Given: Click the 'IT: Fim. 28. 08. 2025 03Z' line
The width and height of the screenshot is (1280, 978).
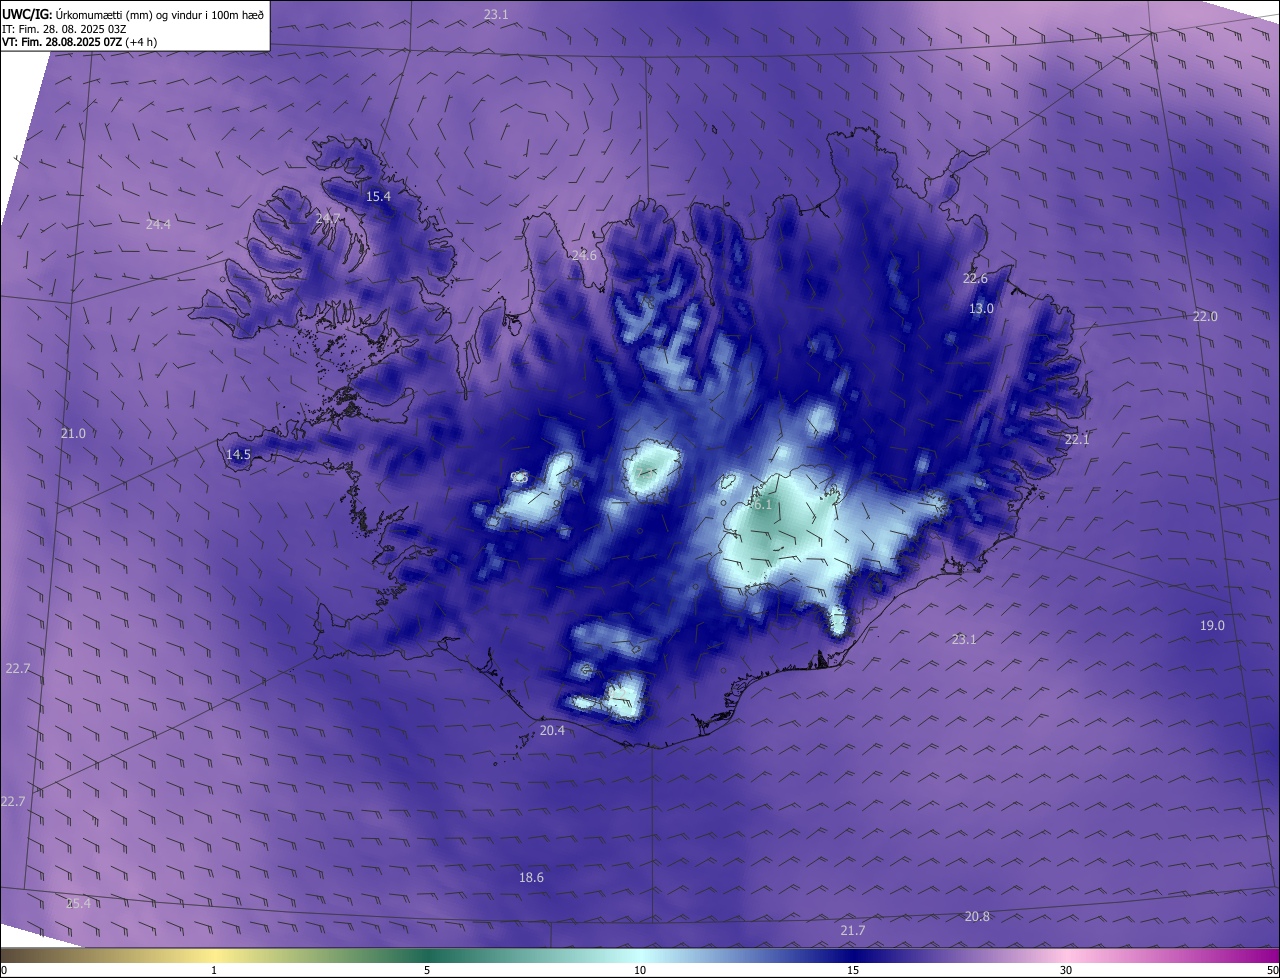Looking at the screenshot, I should pos(64,28).
